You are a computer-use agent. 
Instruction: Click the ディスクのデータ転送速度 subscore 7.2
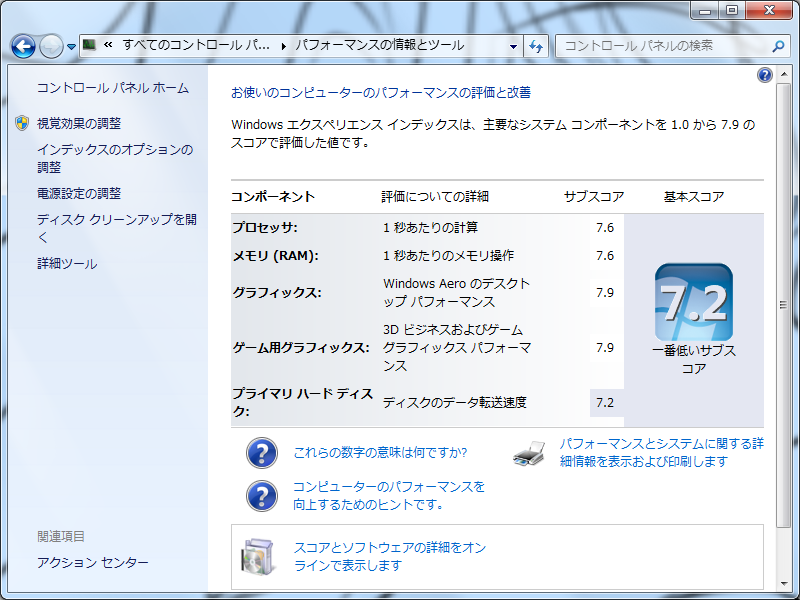[605, 403]
